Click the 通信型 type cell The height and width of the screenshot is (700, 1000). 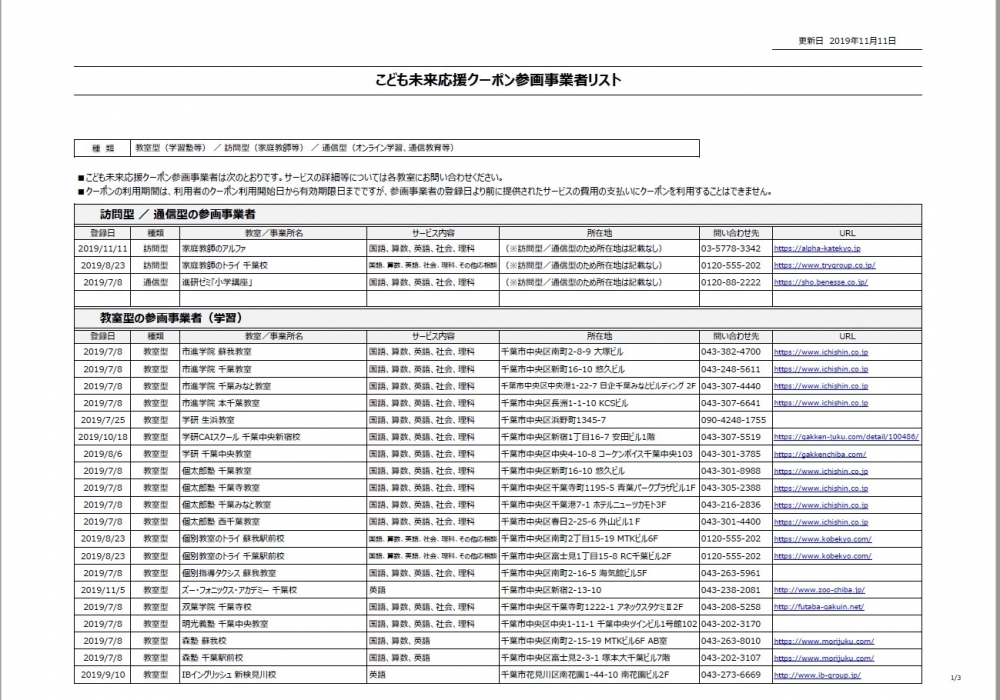[x=155, y=282]
